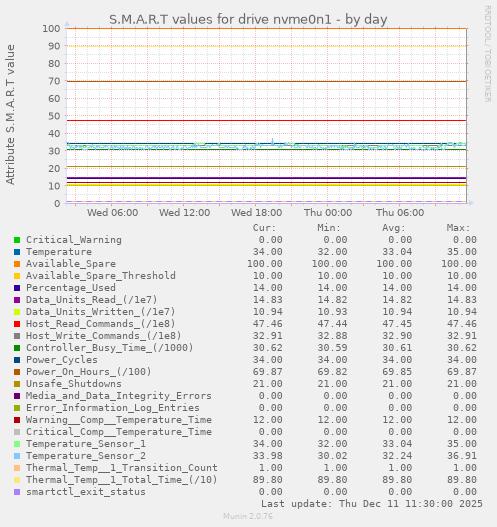Click the Avg: column header
497x527 pixels.
click(x=394, y=228)
